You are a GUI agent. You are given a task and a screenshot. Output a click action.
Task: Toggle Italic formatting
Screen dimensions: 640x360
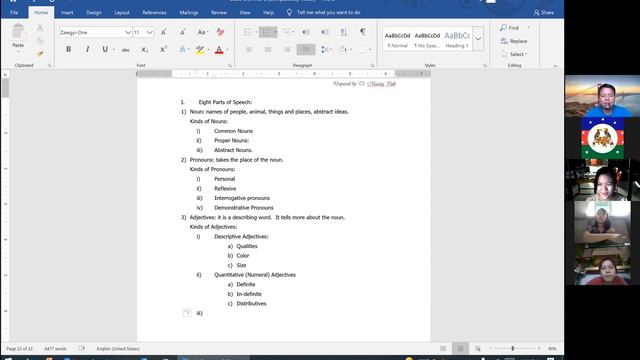[x=87, y=49]
